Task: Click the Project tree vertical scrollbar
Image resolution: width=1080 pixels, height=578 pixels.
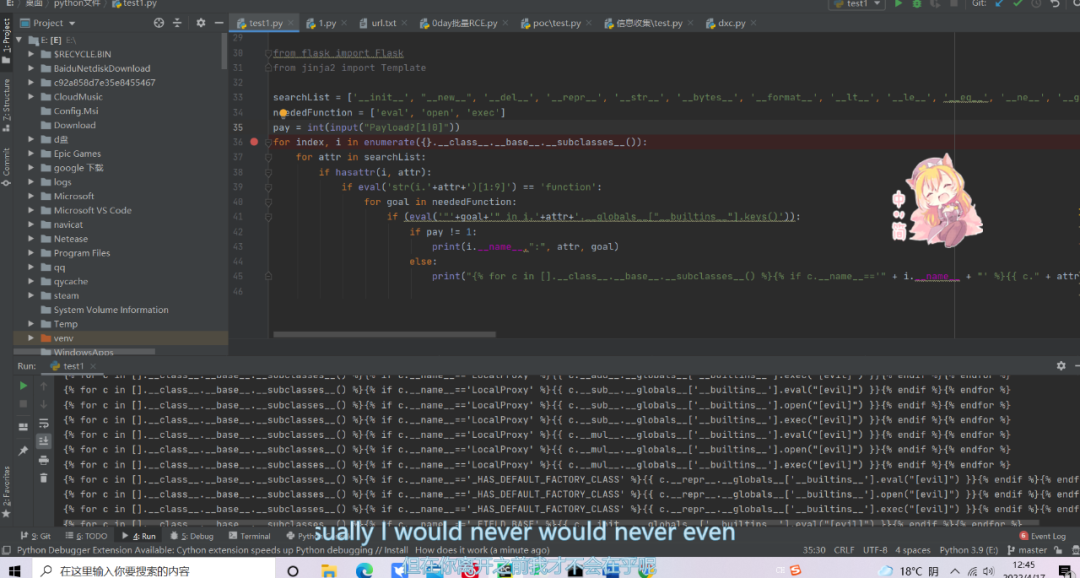Action: click(x=225, y=52)
